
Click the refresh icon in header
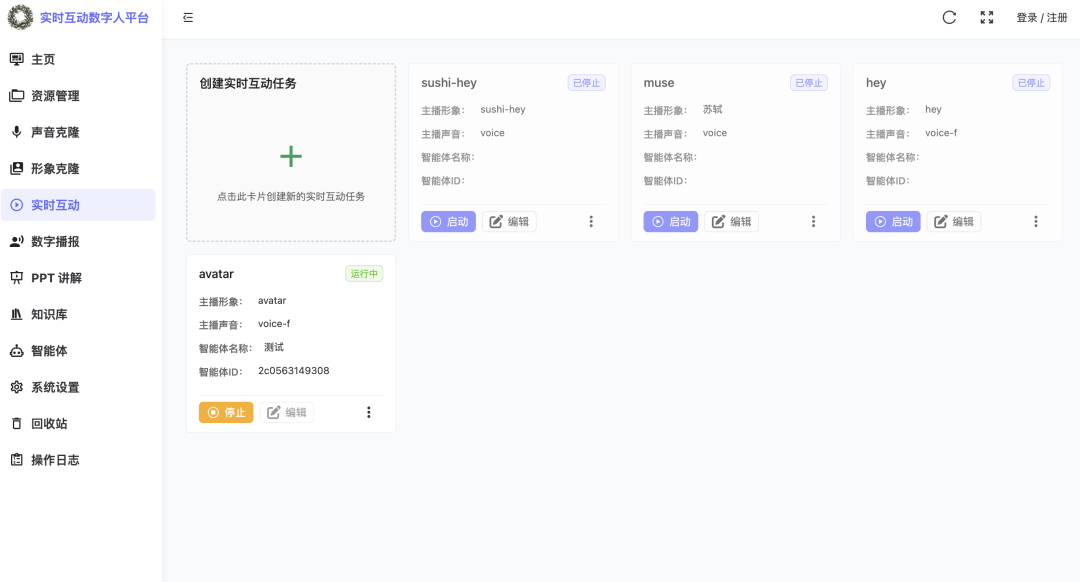point(949,18)
